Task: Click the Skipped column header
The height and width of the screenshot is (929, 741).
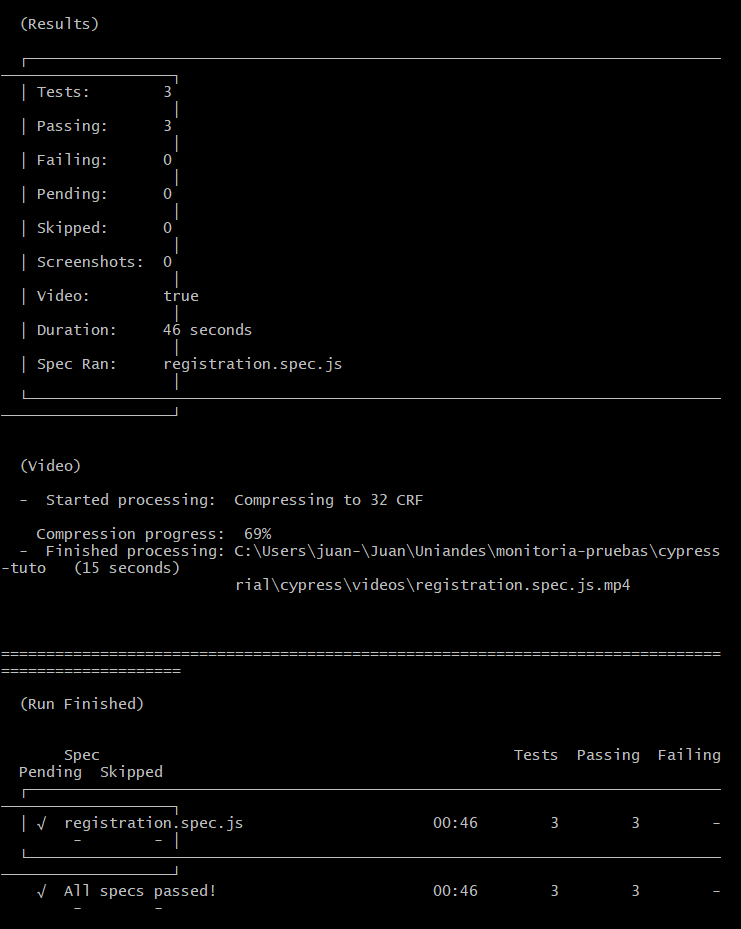Action: coord(131,772)
